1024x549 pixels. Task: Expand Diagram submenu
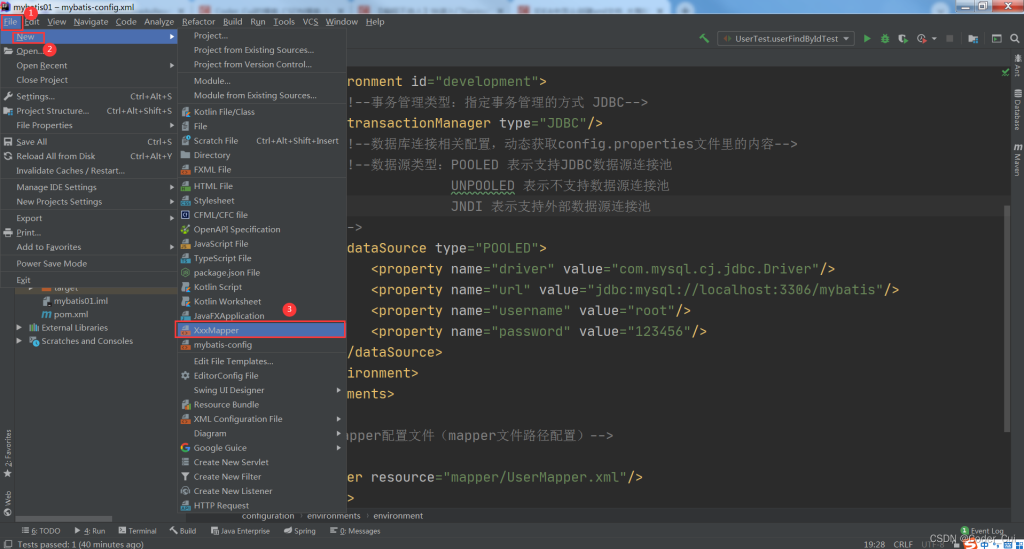pyautogui.click(x=261, y=433)
